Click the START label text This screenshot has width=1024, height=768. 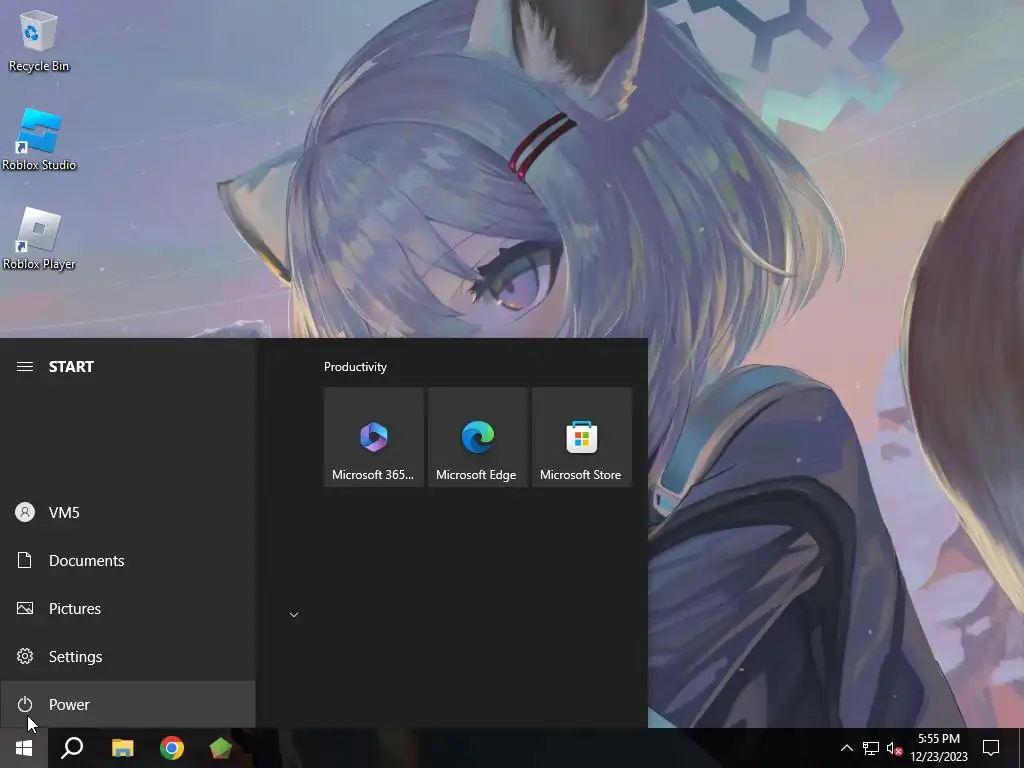click(x=71, y=367)
